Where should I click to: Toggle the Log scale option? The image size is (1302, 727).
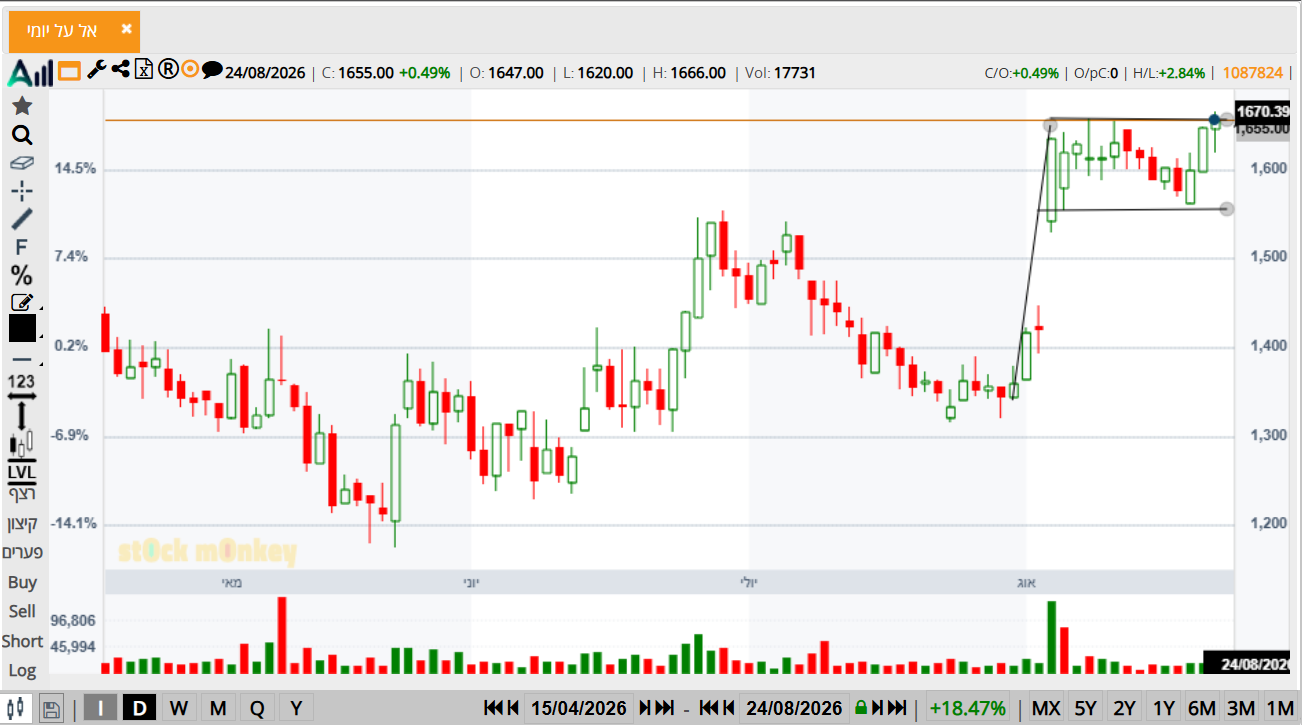22,670
